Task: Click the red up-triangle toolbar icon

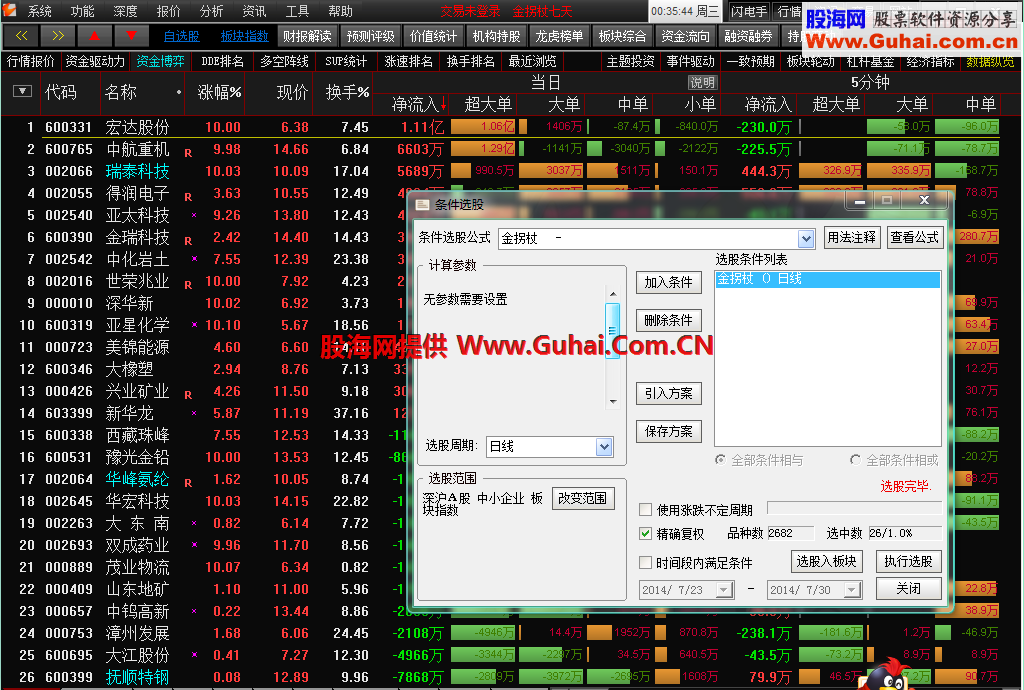Action: click(x=95, y=36)
